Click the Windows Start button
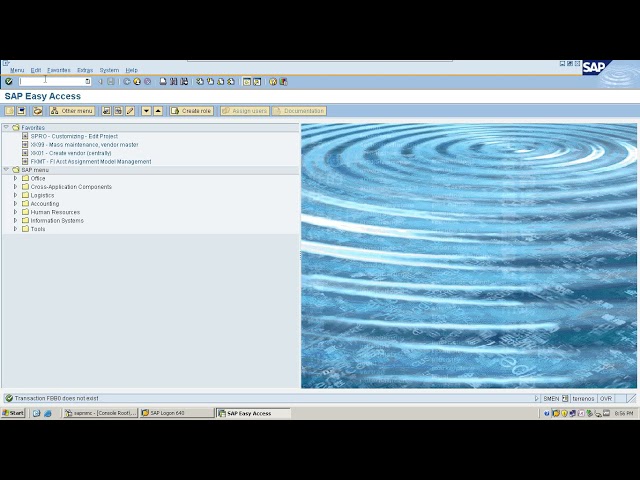This screenshot has width=640, height=480. pyautogui.click(x=13, y=413)
